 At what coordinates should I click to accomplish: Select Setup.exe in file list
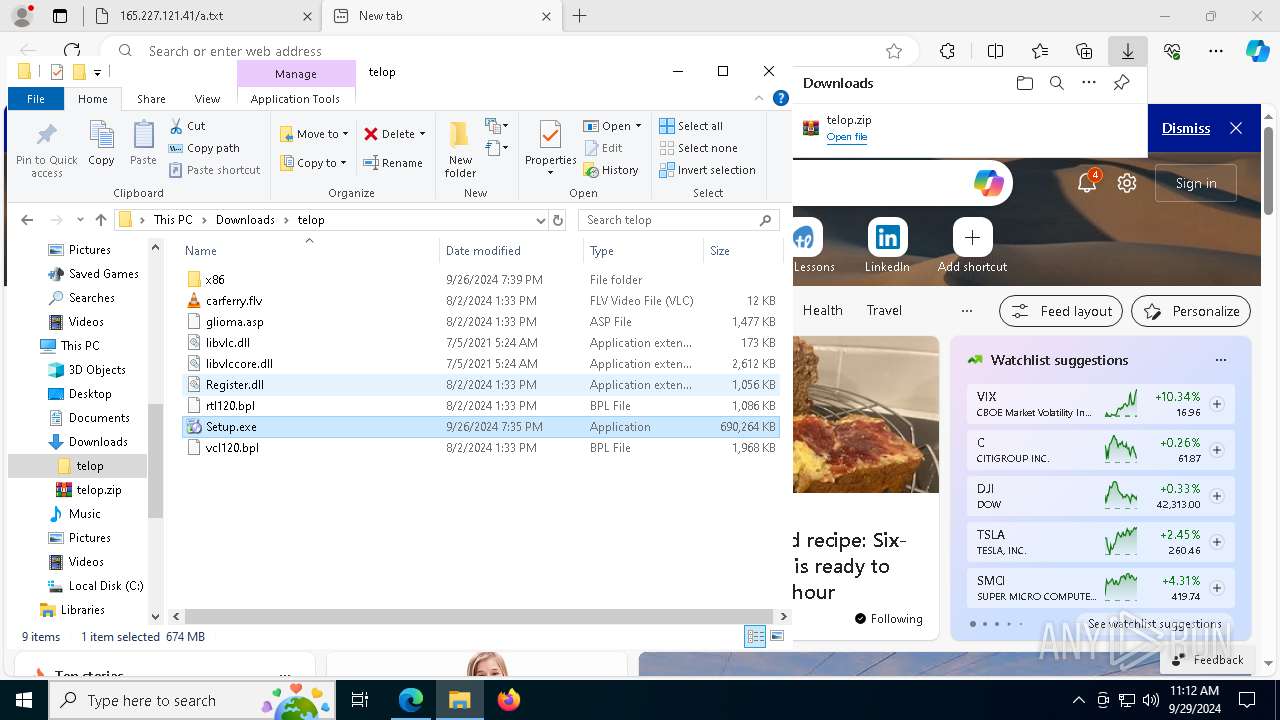point(480,427)
